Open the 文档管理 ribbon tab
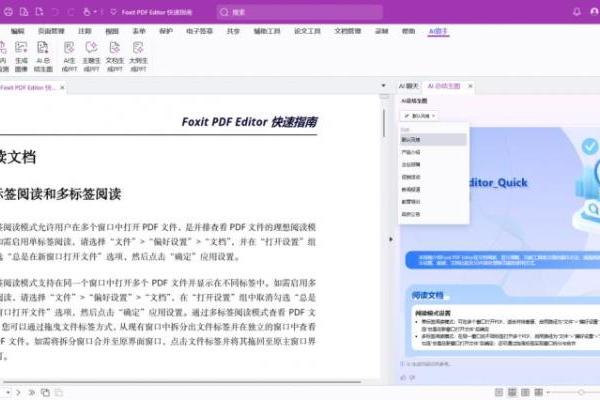 348,31
